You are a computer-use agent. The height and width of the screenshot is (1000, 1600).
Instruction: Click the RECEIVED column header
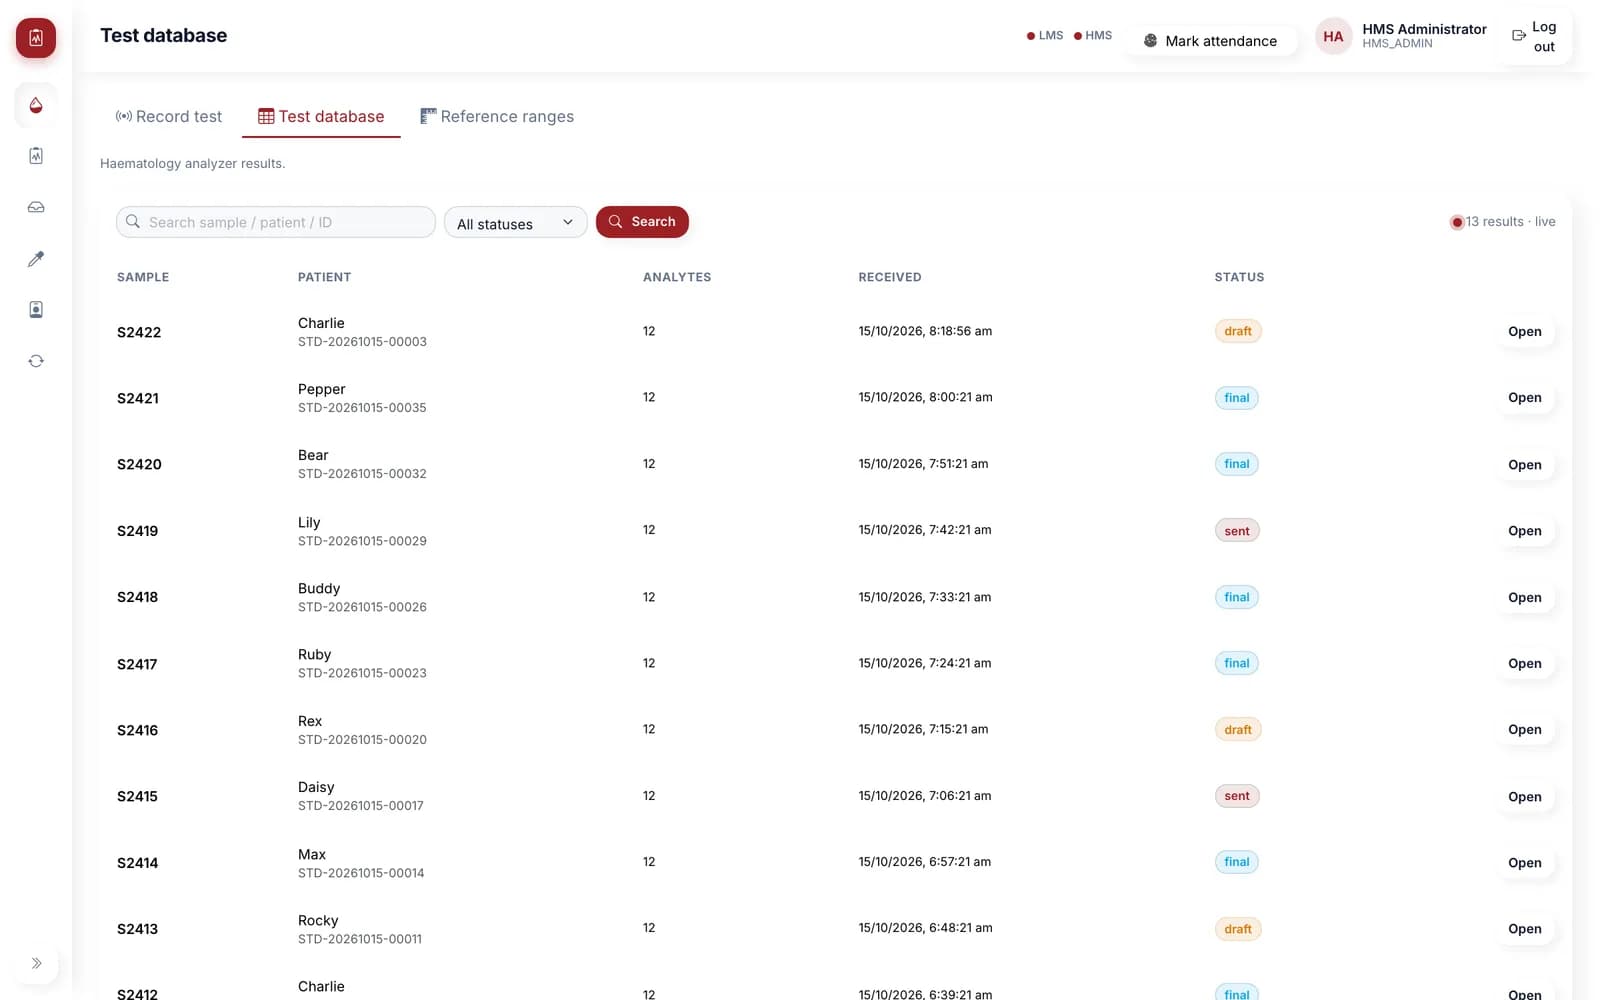(890, 277)
